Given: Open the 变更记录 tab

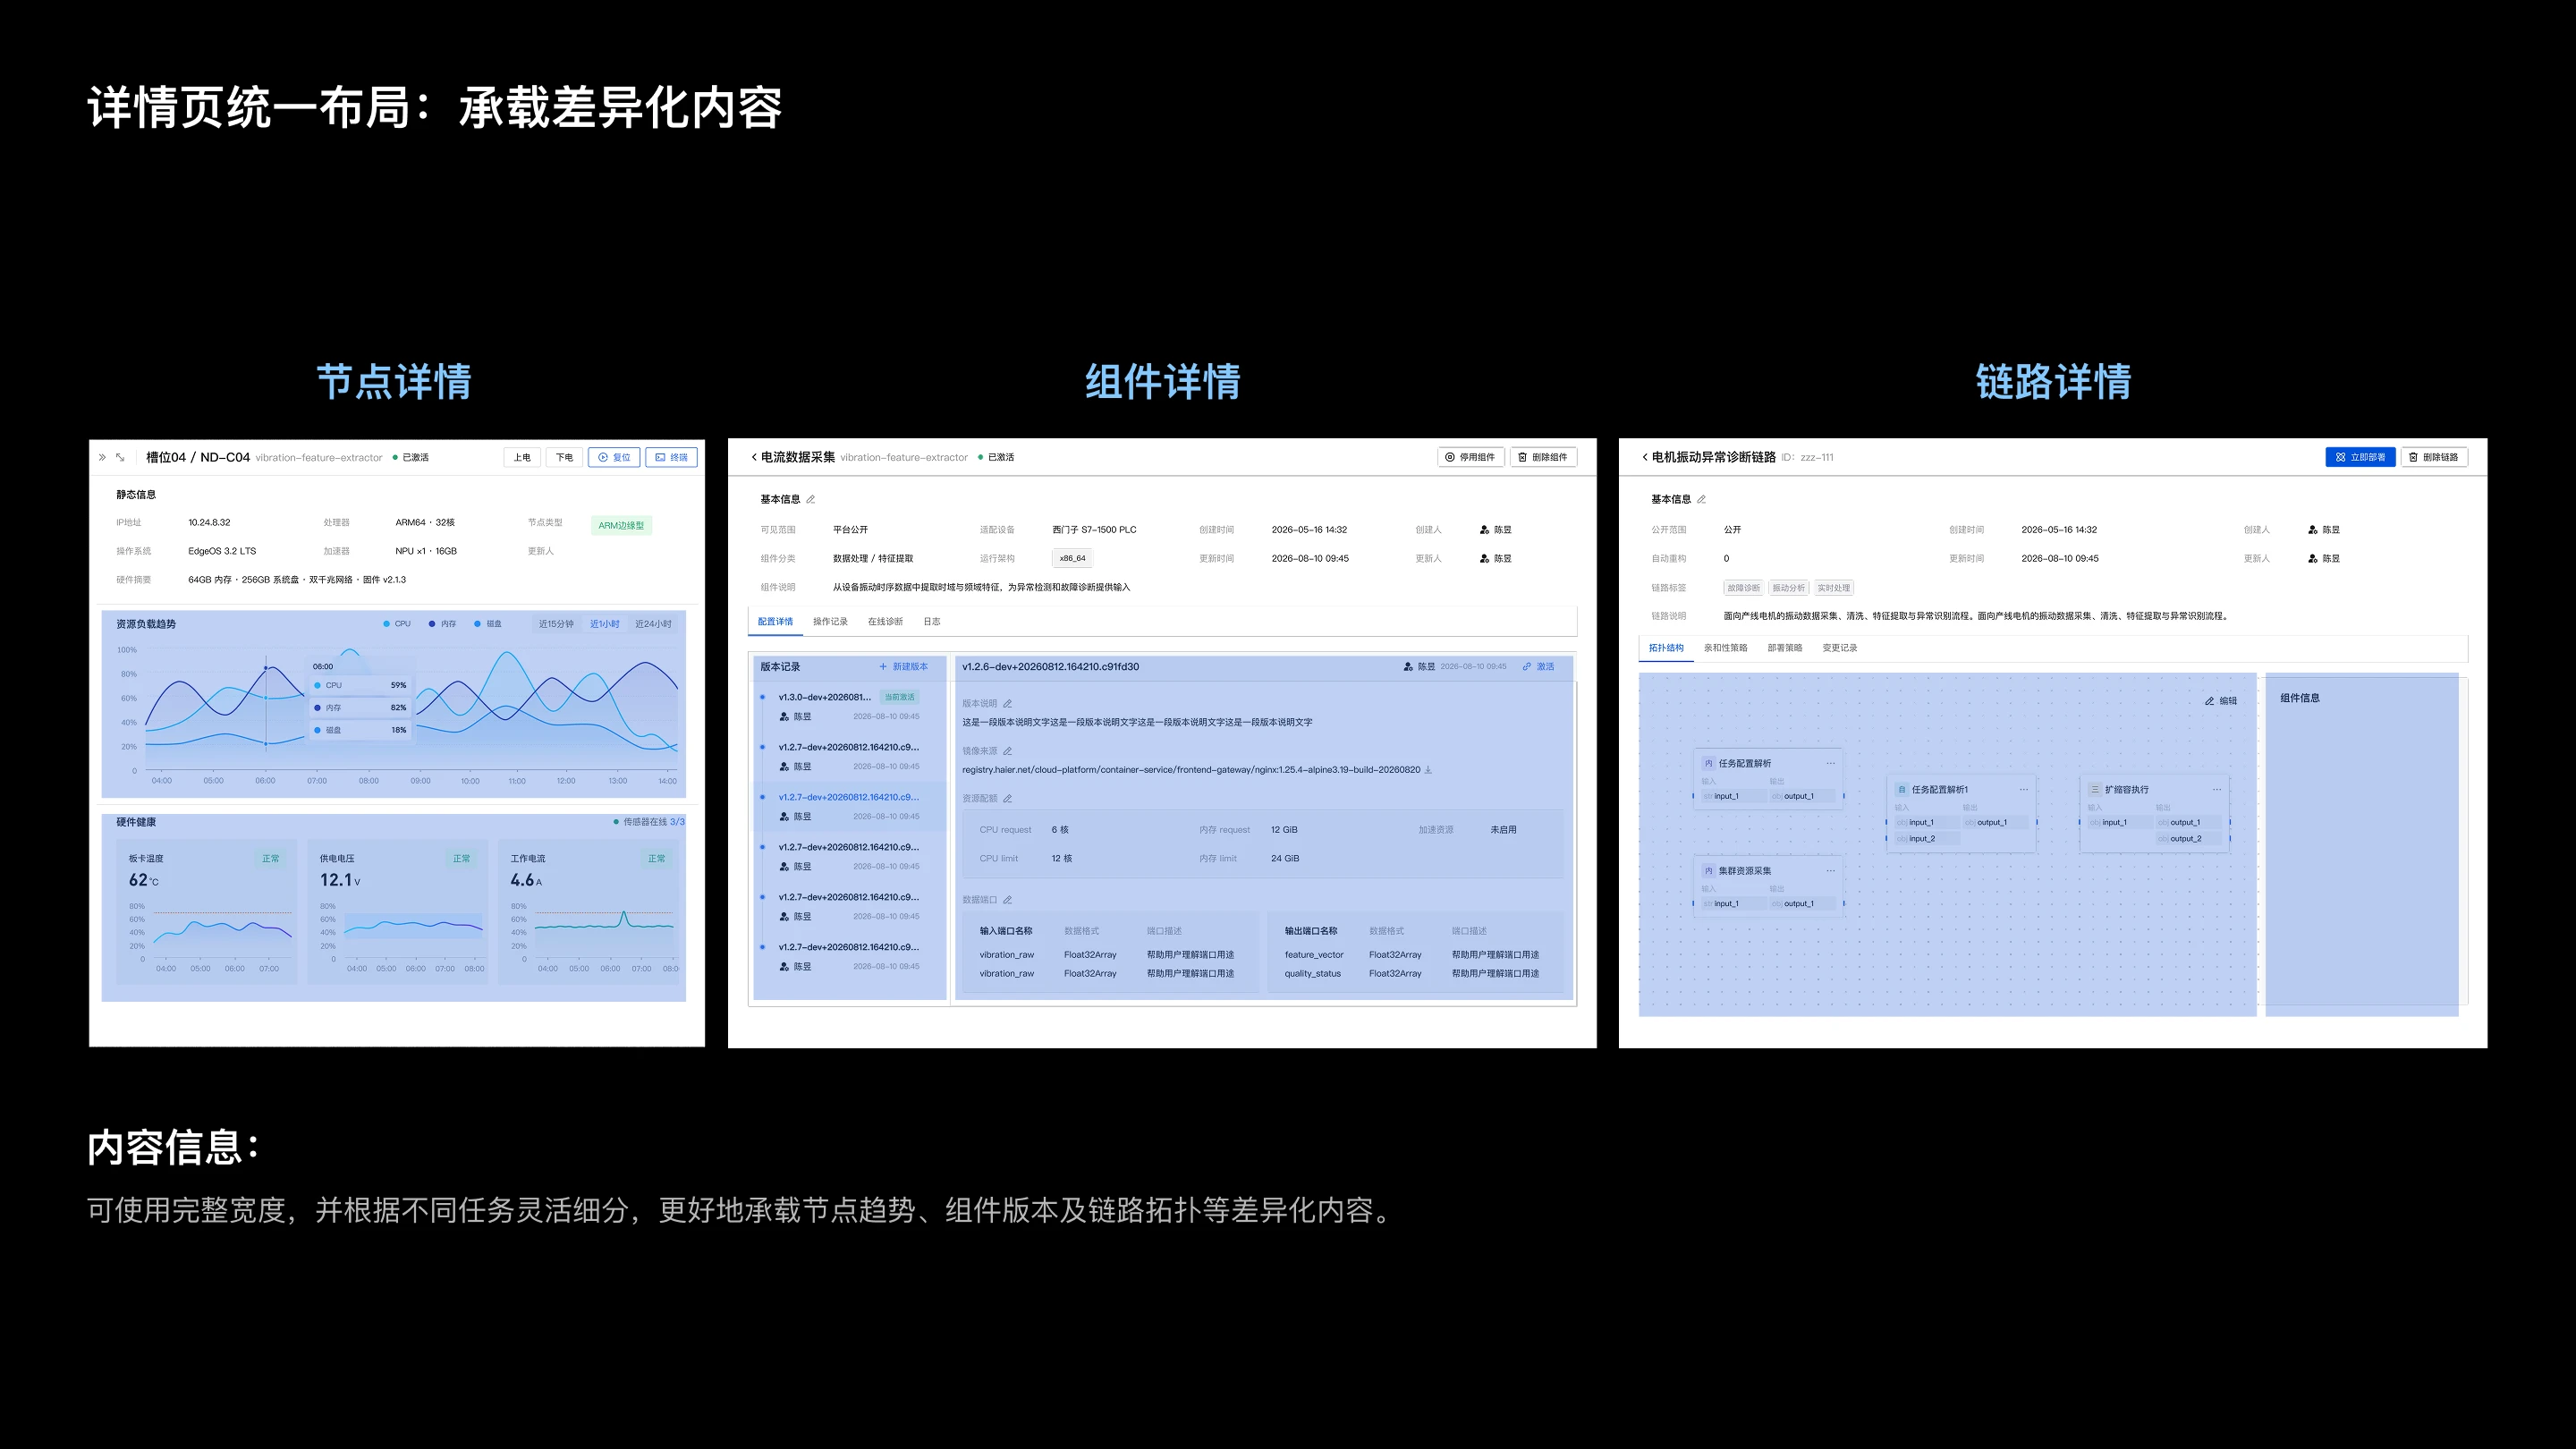Looking at the screenshot, I should tap(1839, 647).
